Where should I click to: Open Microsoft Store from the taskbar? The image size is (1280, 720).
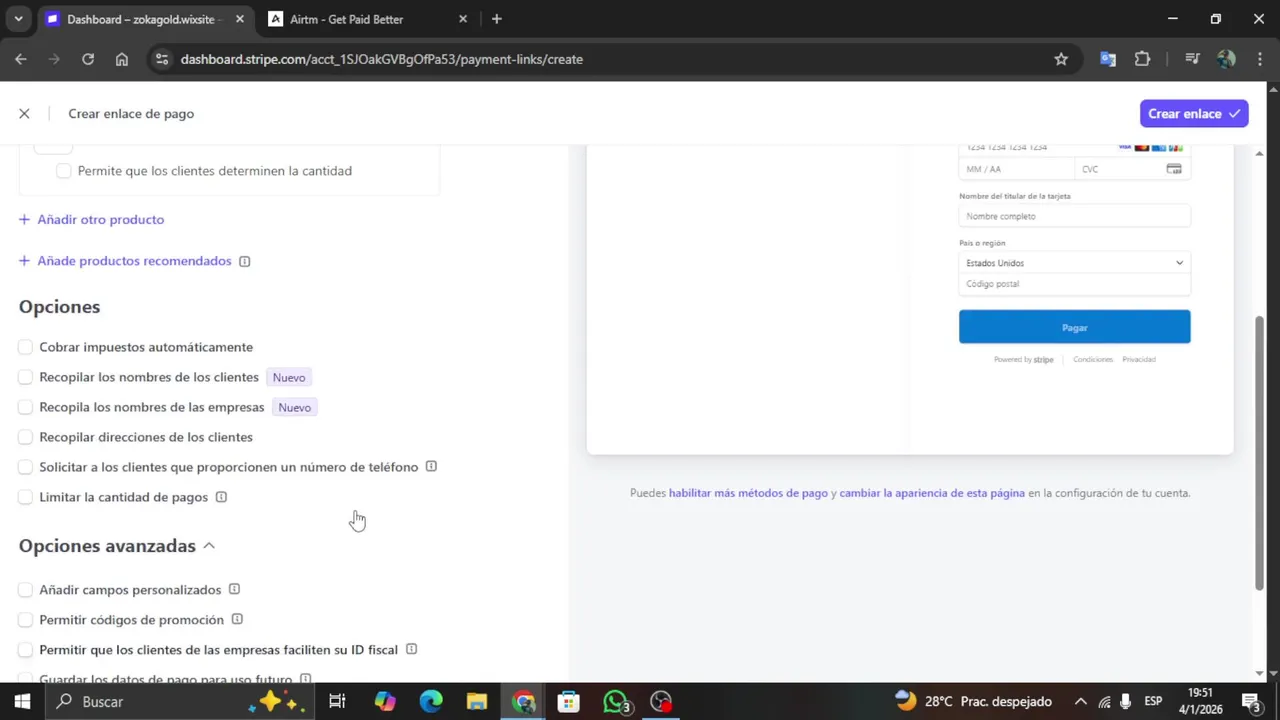tap(569, 702)
